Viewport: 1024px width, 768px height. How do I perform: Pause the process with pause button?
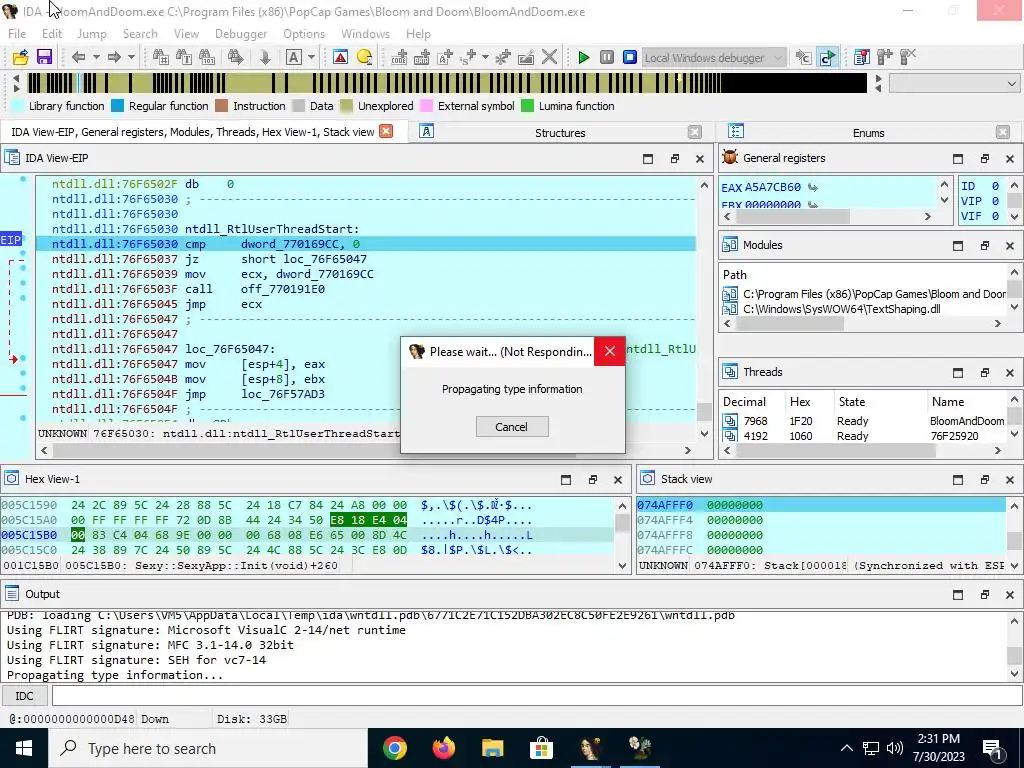click(x=607, y=57)
